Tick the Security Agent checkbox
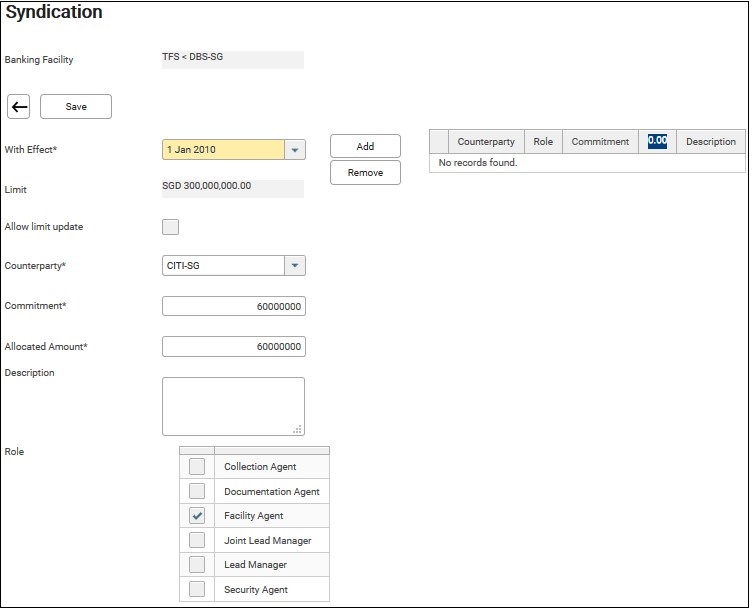The height and width of the screenshot is (609, 752). (x=197, y=590)
